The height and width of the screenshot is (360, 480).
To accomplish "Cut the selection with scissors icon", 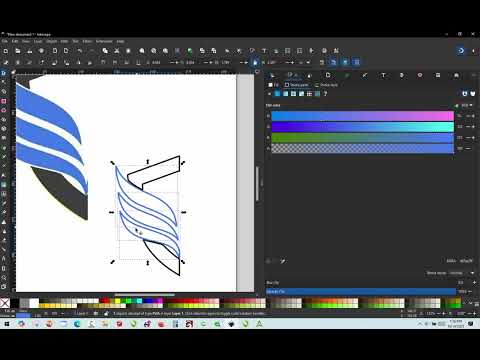I will [x=117, y=51].
